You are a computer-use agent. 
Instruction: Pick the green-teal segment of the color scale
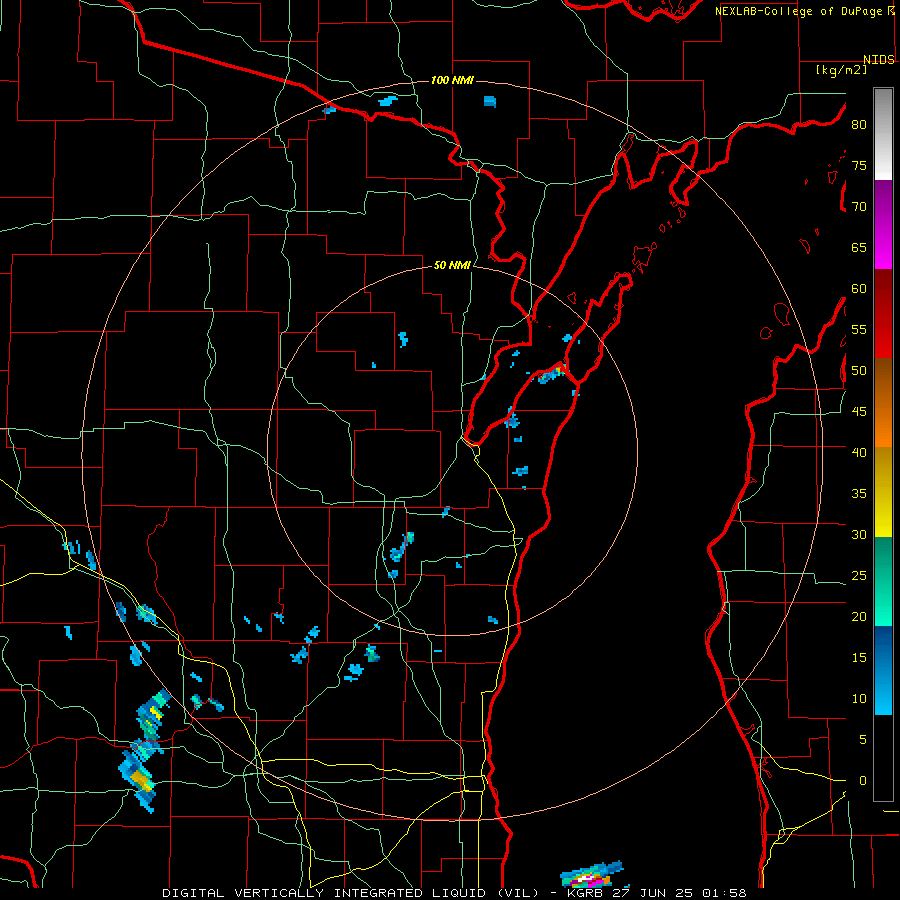pyautogui.click(x=883, y=581)
